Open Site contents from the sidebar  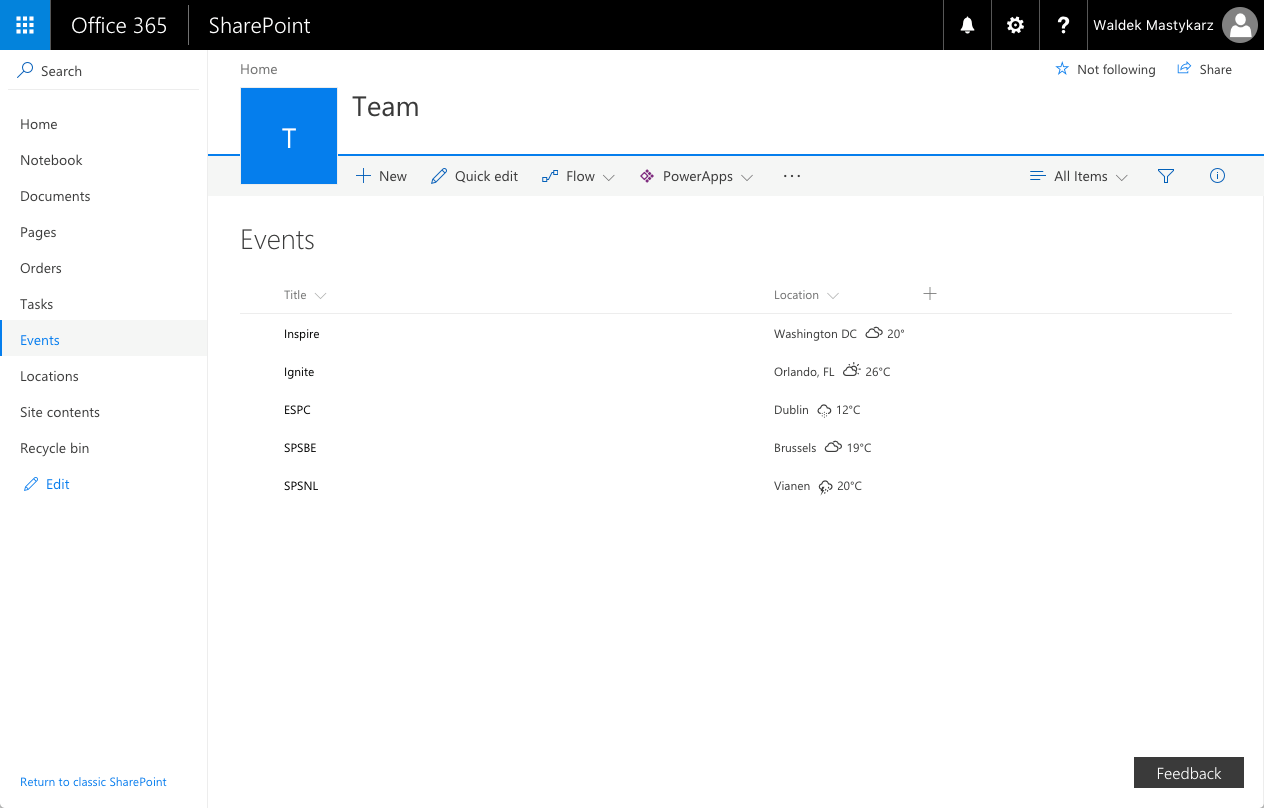click(x=59, y=411)
